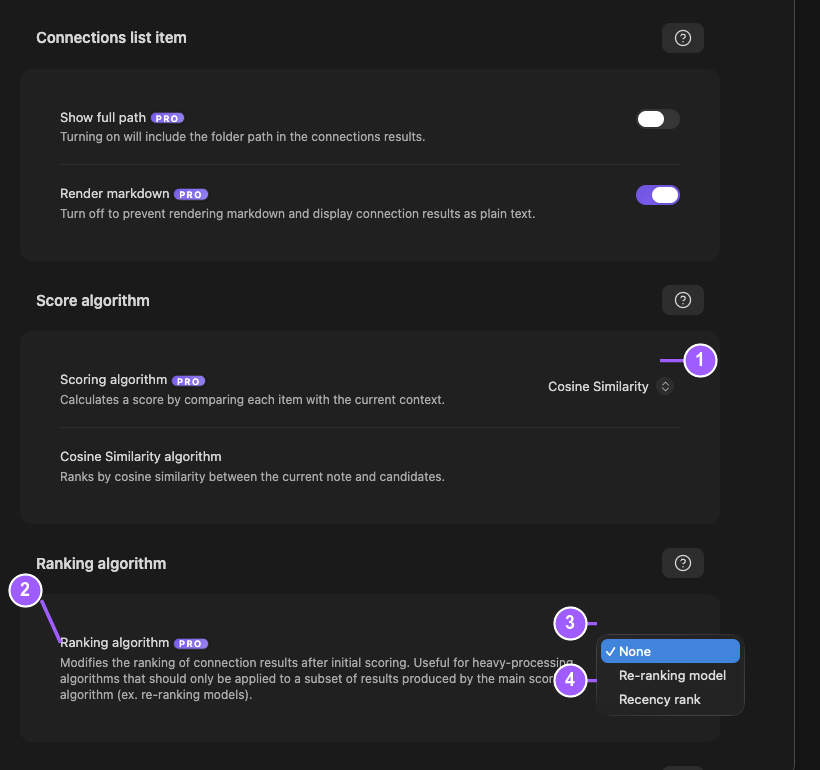820x770 pixels.
Task: Choose Re-ranking model option
Action: click(x=670, y=675)
